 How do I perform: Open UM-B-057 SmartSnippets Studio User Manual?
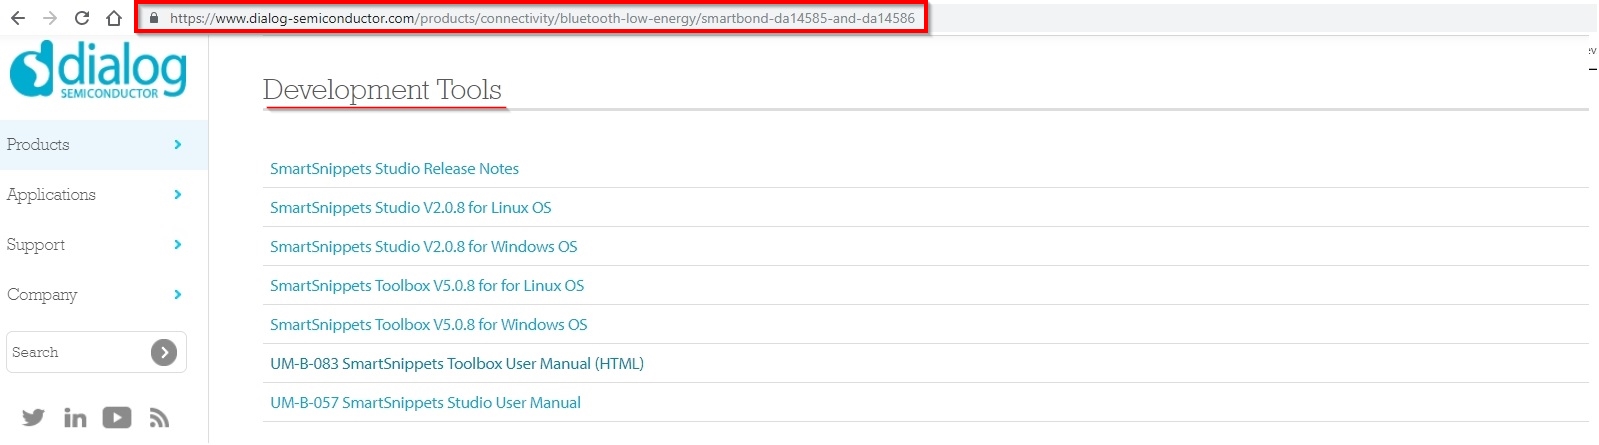tap(425, 403)
